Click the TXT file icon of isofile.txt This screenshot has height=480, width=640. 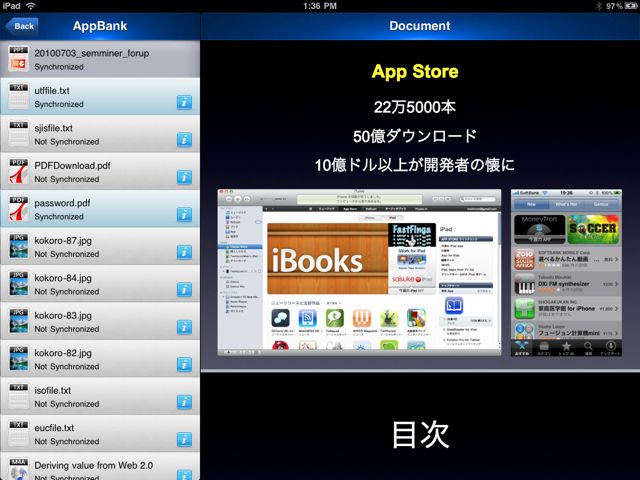tap(19, 396)
